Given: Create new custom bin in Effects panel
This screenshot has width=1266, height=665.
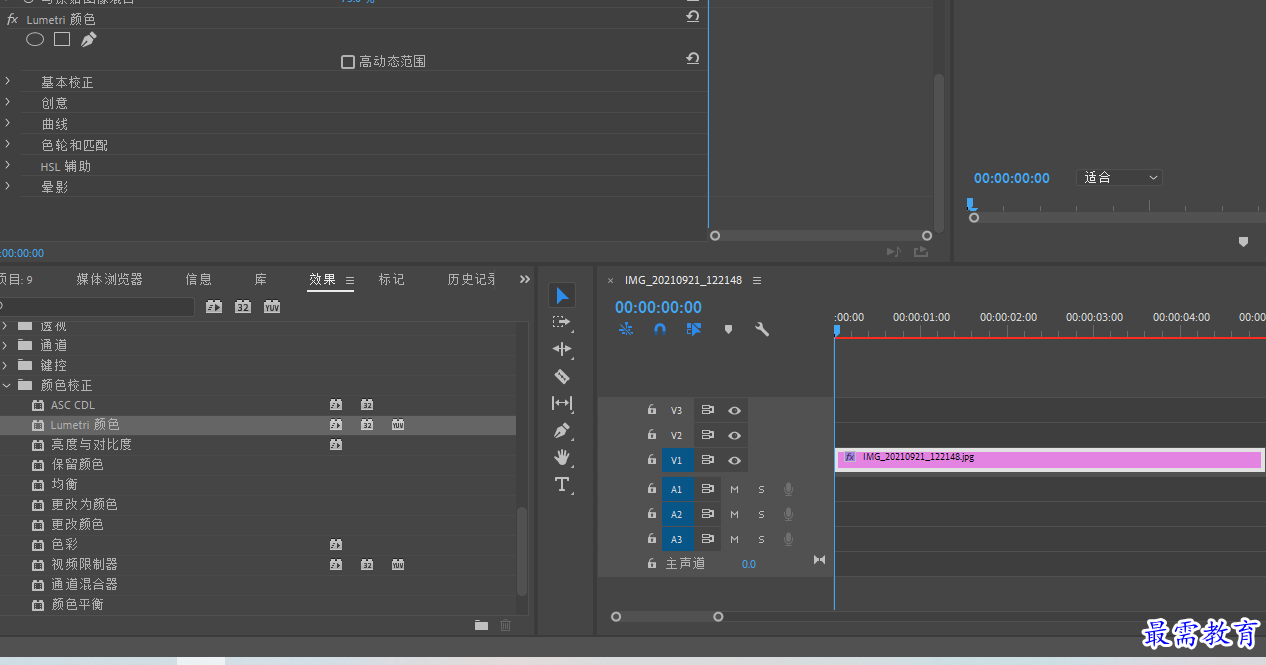Looking at the screenshot, I should coord(481,625).
